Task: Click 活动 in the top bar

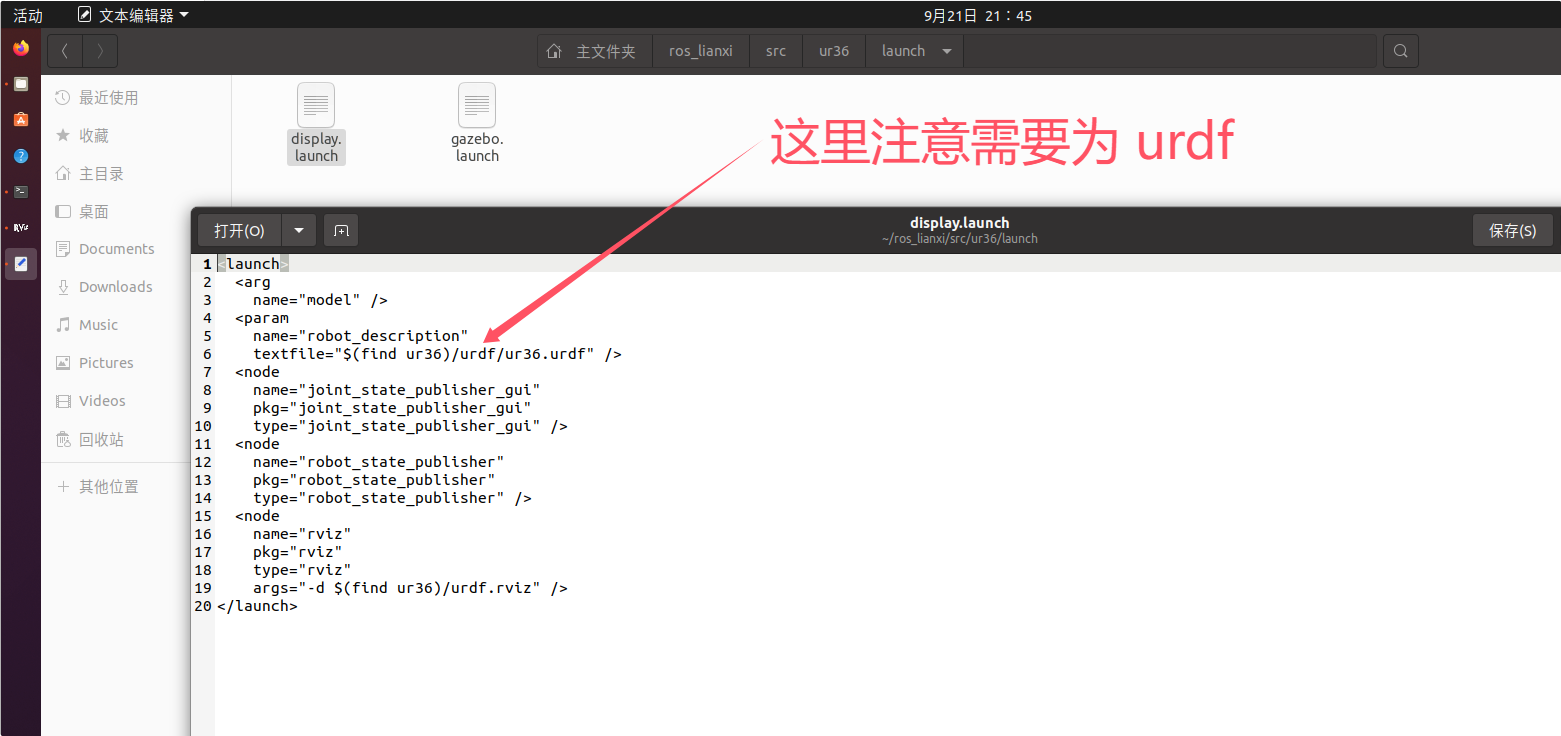Action: [27, 15]
